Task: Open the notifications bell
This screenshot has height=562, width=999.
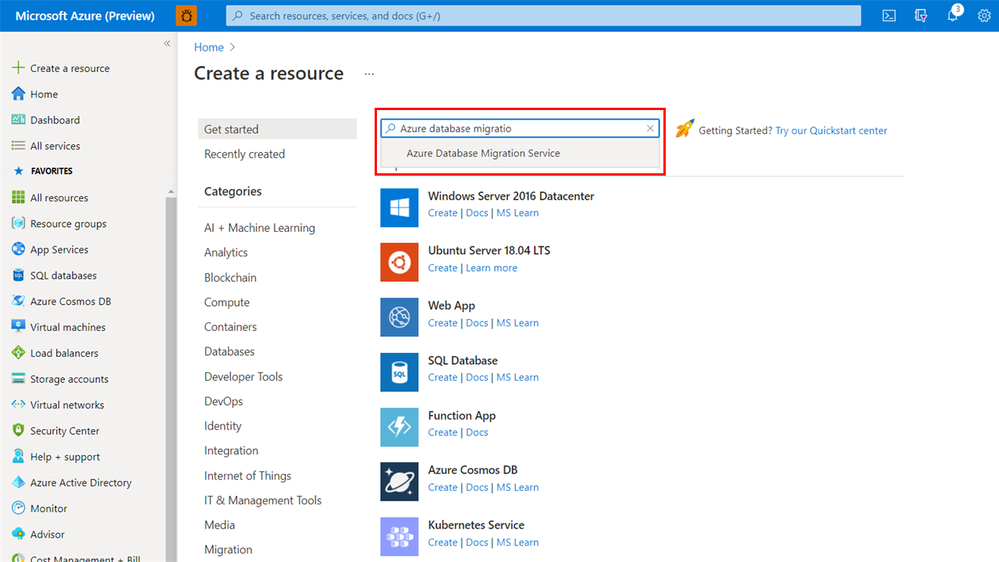Action: click(x=952, y=16)
